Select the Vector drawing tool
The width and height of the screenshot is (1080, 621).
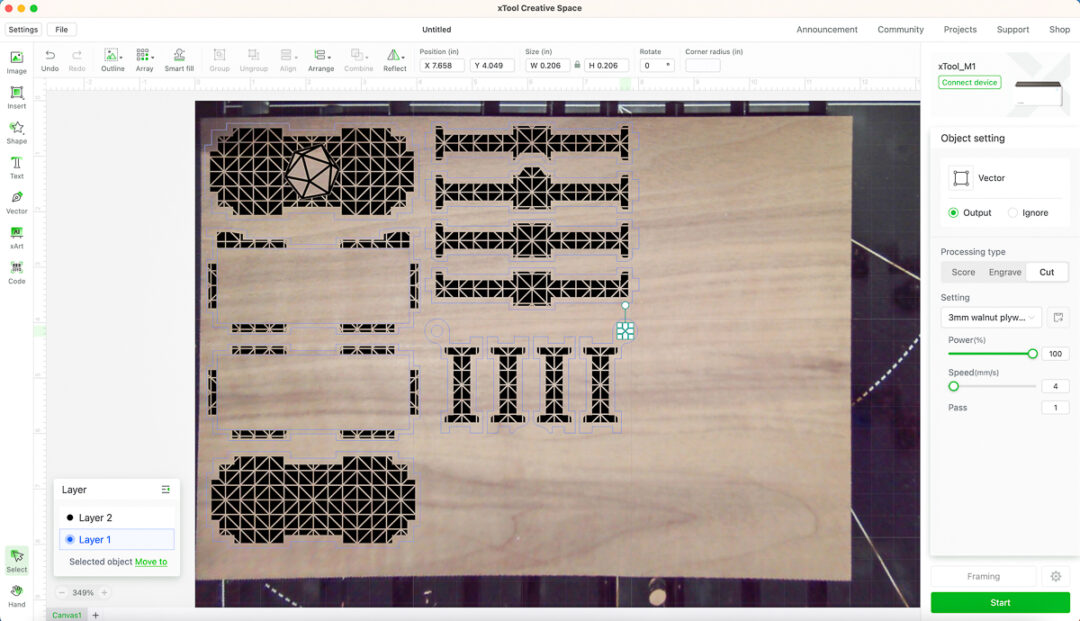point(16,203)
